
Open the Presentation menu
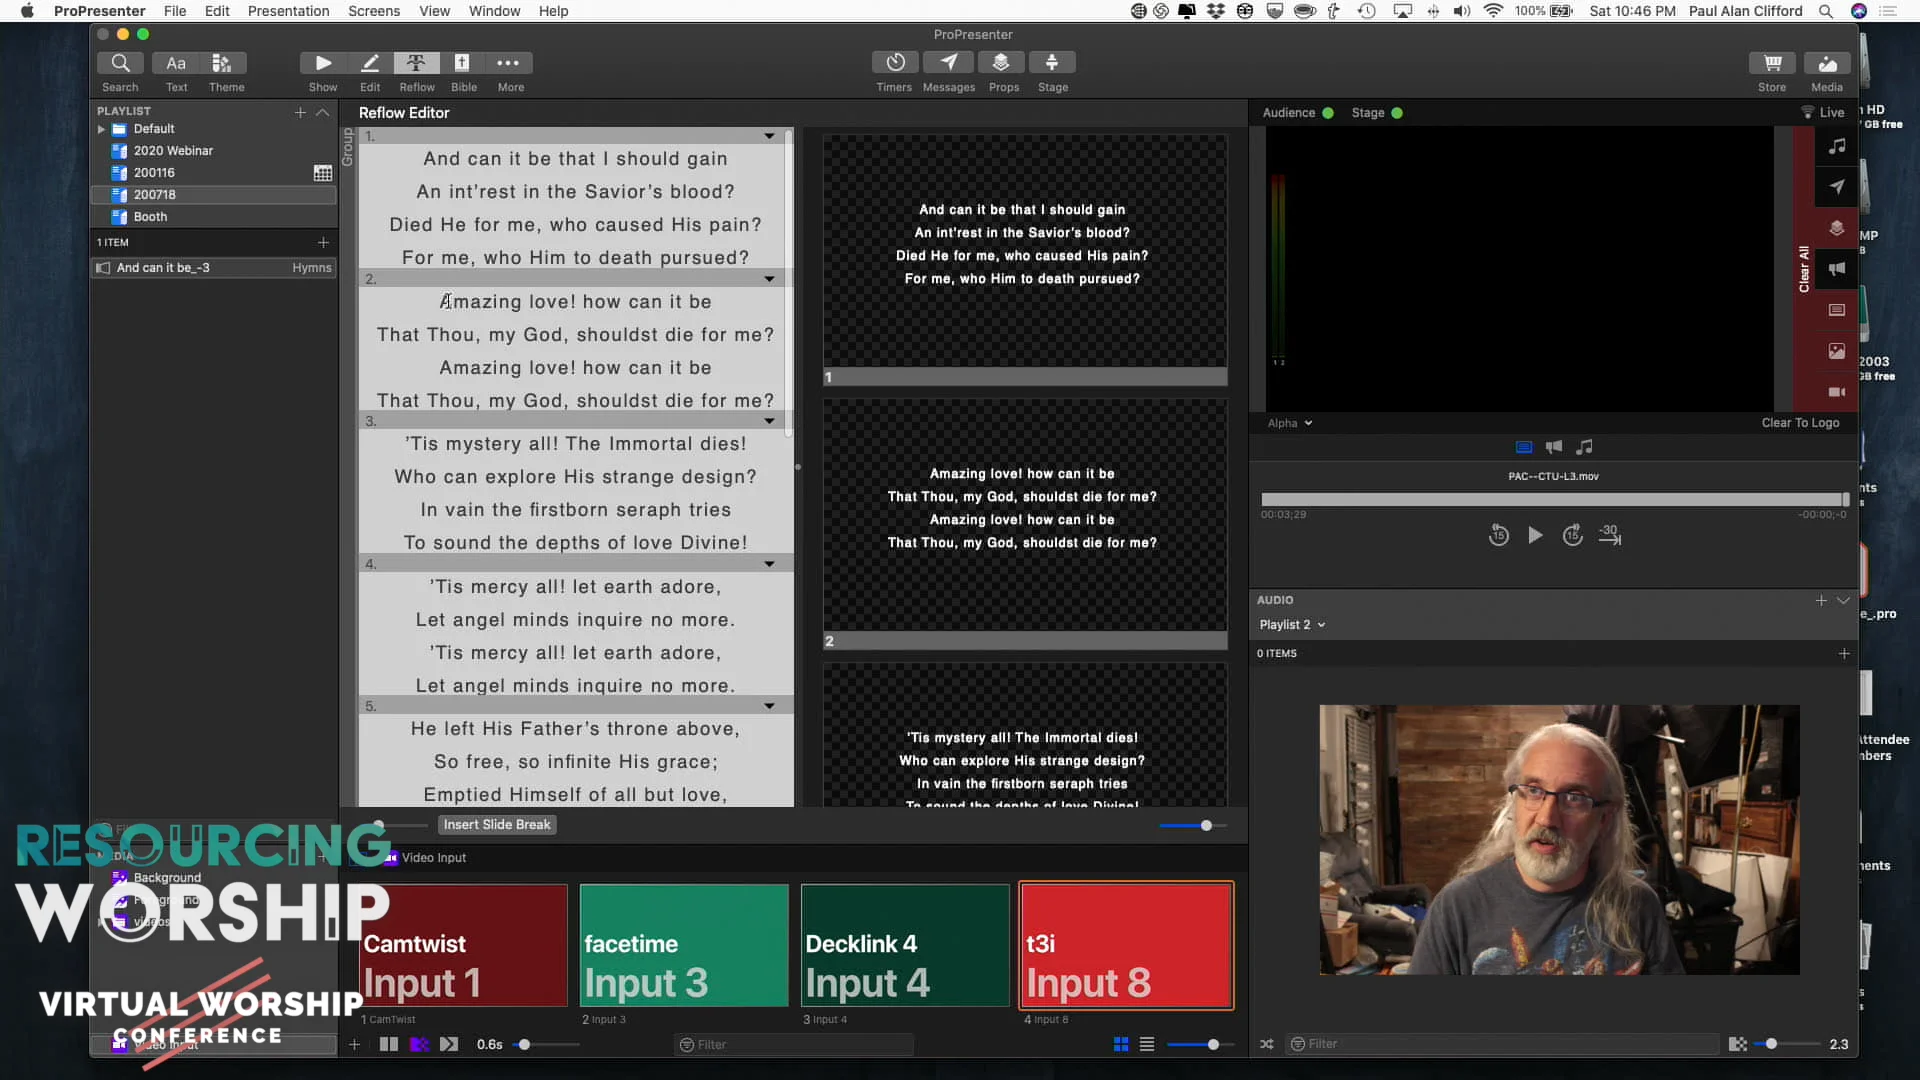[x=289, y=11]
